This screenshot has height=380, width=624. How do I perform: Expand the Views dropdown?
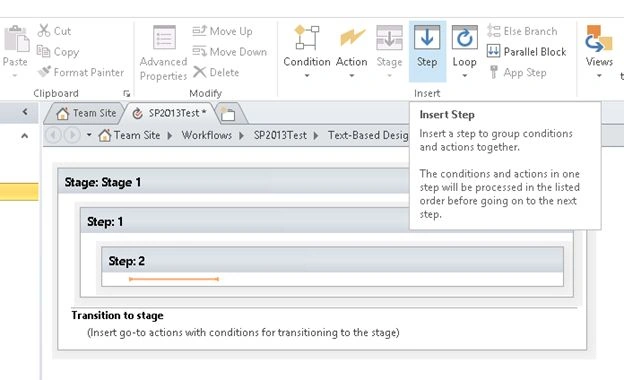pos(599,76)
